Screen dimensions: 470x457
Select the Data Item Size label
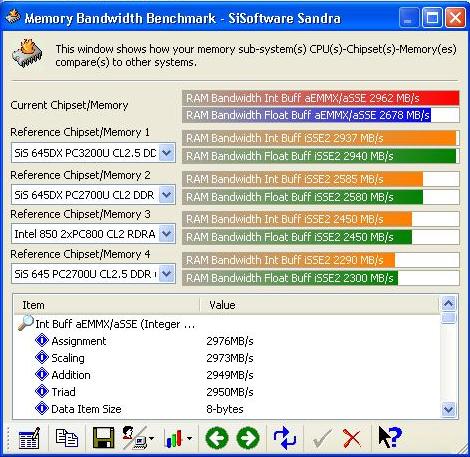[86, 409]
